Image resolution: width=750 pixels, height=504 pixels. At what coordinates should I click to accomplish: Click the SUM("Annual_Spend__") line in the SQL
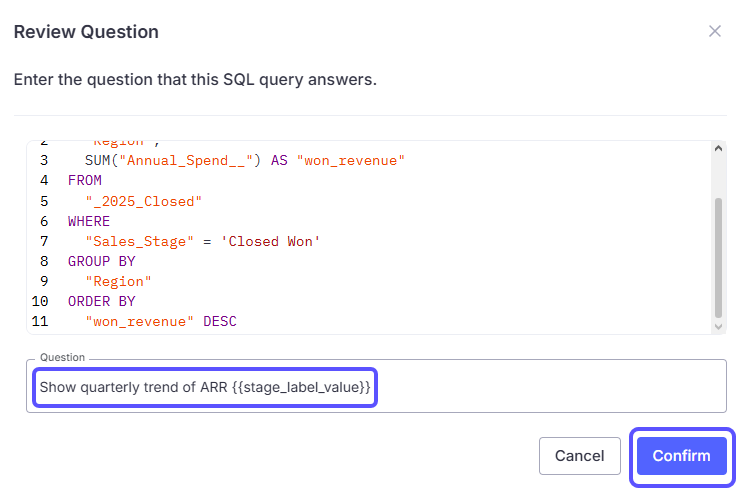(245, 160)
